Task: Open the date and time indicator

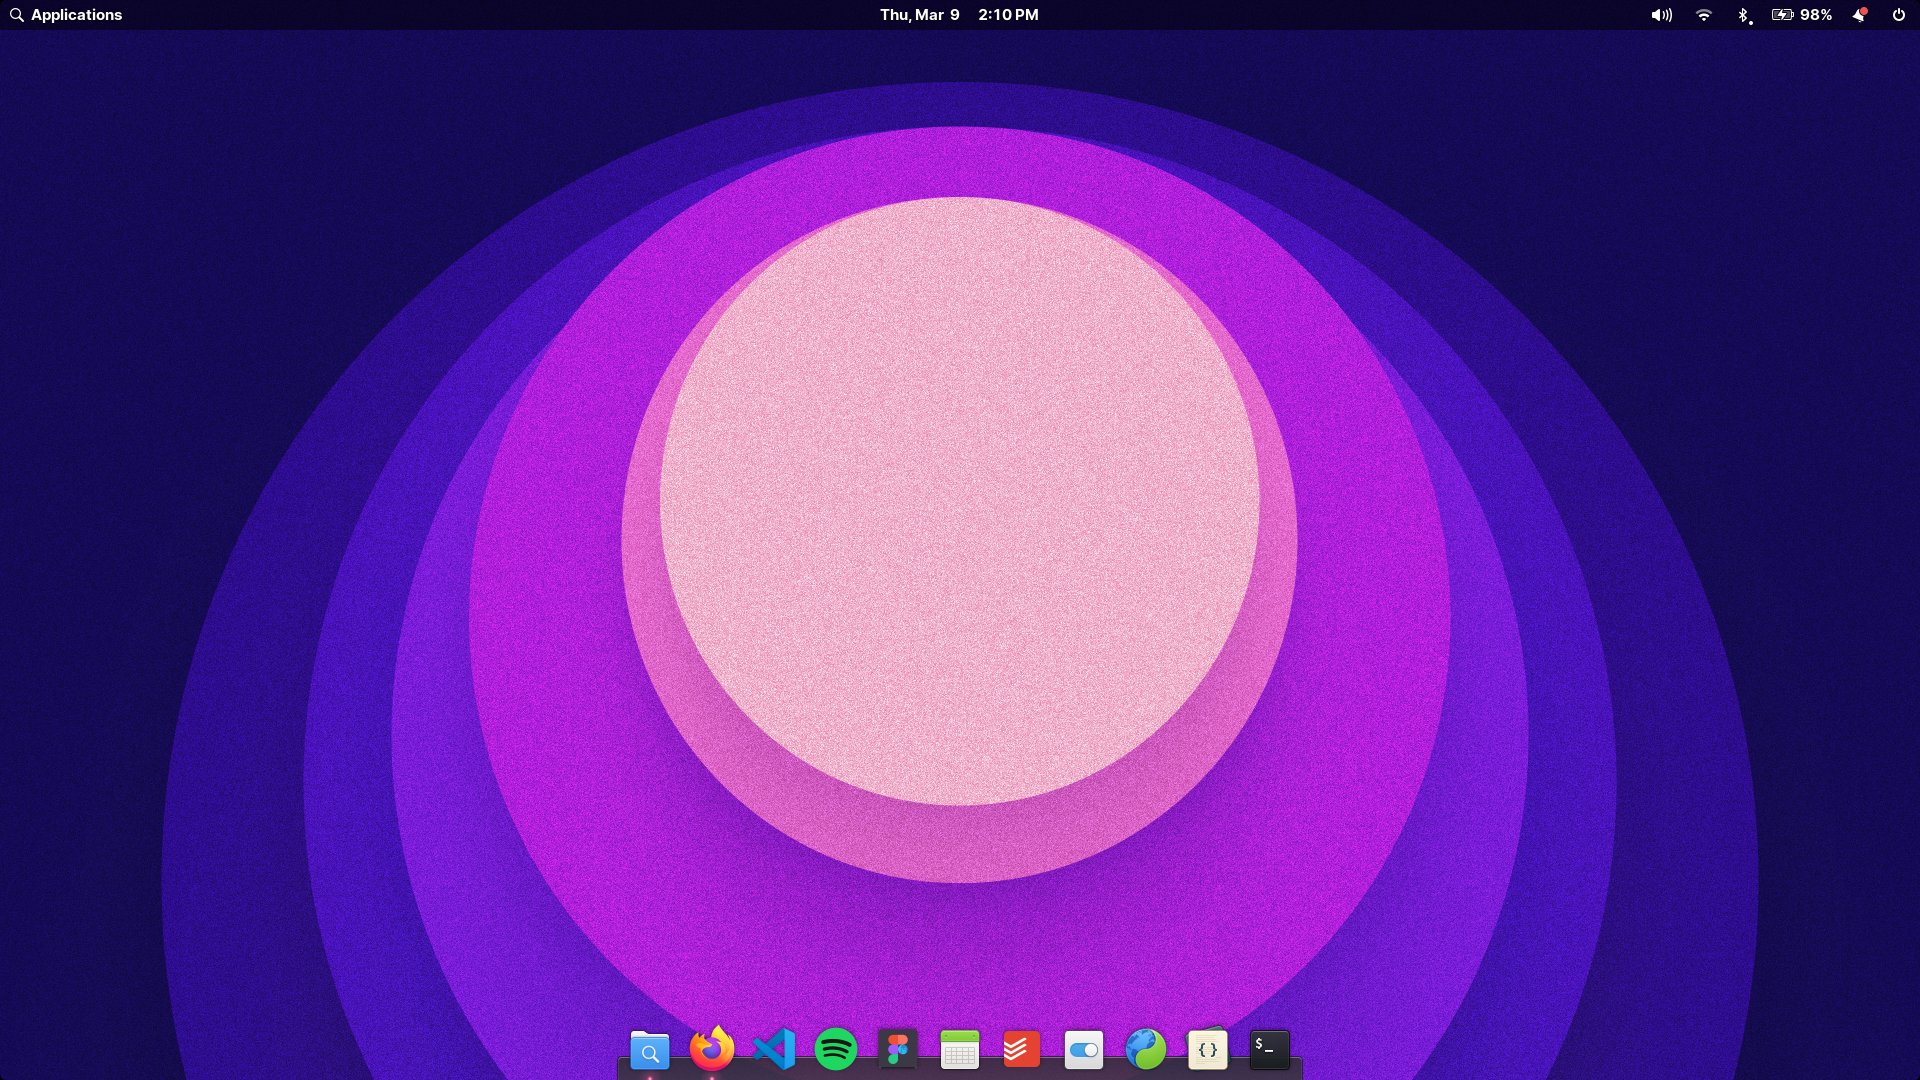Action: click(x=959, y=15)
